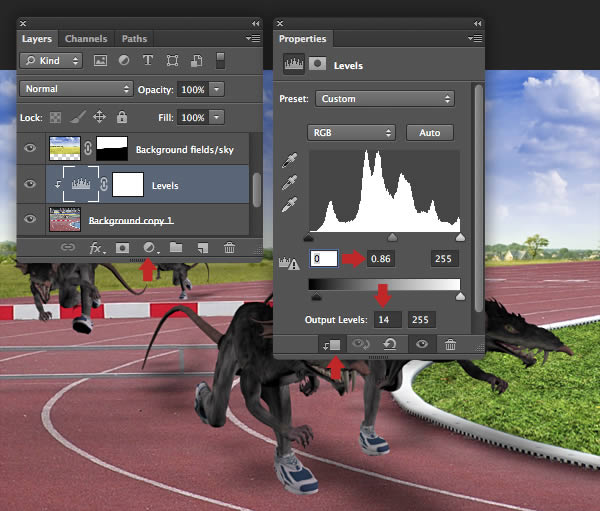This screenshot has height=511, width=600.
Task: Delete layer trash icon in Layers panel
Action: click(229, 248)
